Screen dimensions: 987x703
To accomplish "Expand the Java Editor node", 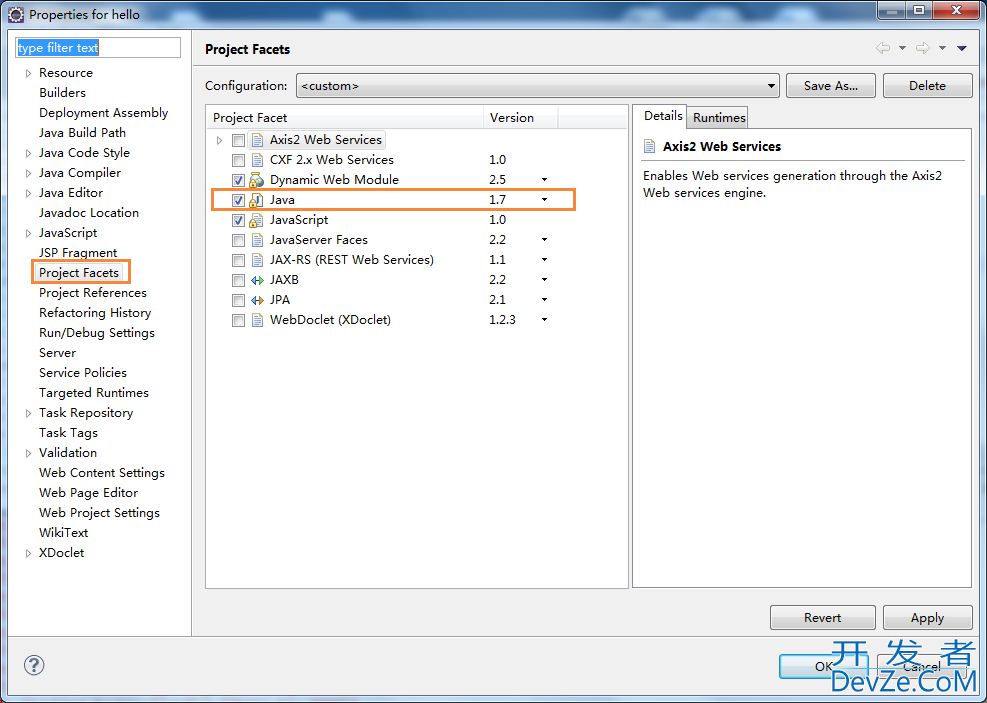I will pos(28,193).
